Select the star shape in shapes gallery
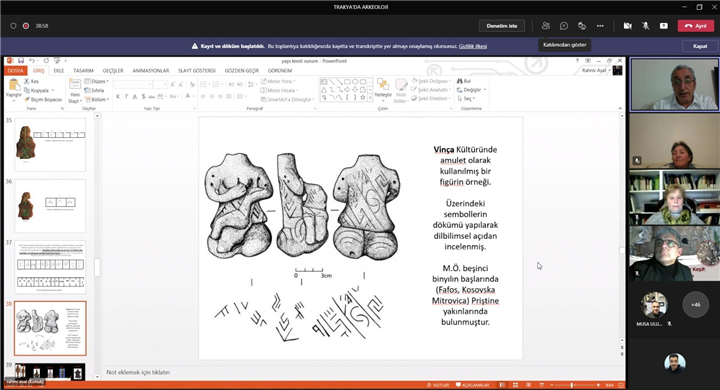Screen dimensions: 720x390 363,97
